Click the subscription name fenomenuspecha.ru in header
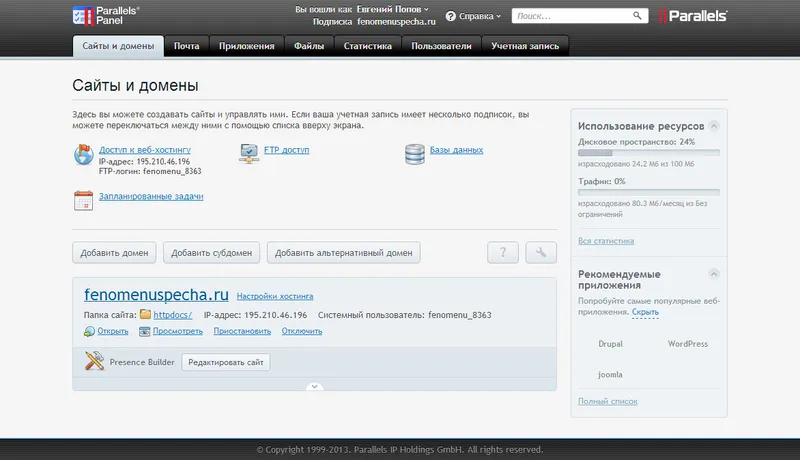Viewport: 800px width, 460px height. click(396, 22)
